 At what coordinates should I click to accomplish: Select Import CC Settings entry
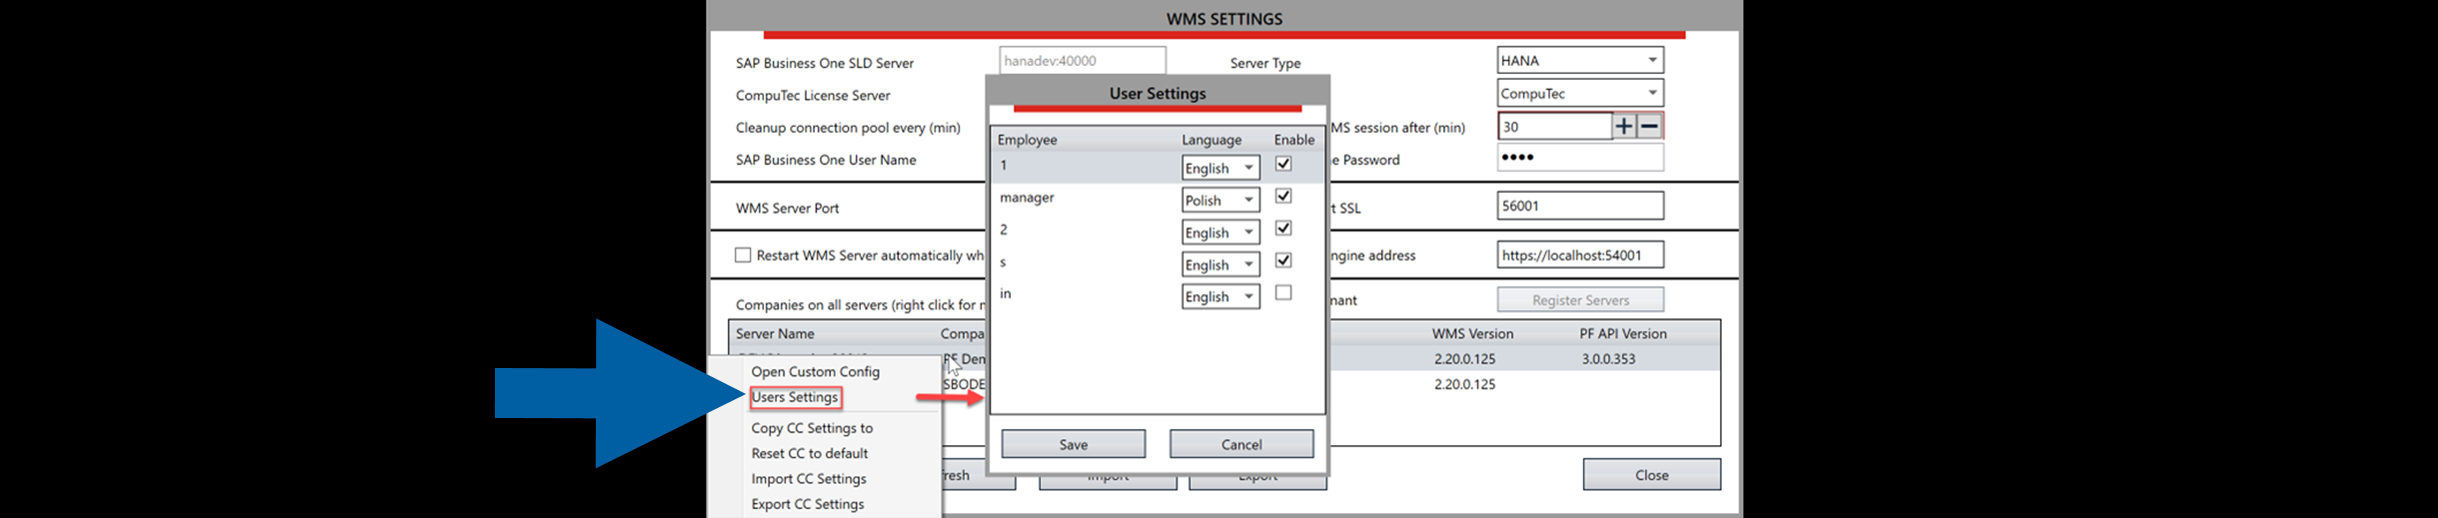pyautogui.click(x=808, y=479)
